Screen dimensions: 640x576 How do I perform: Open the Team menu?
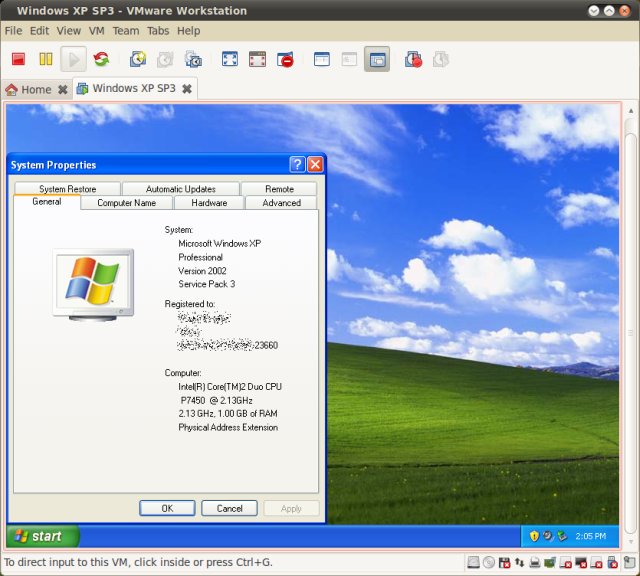126,31
